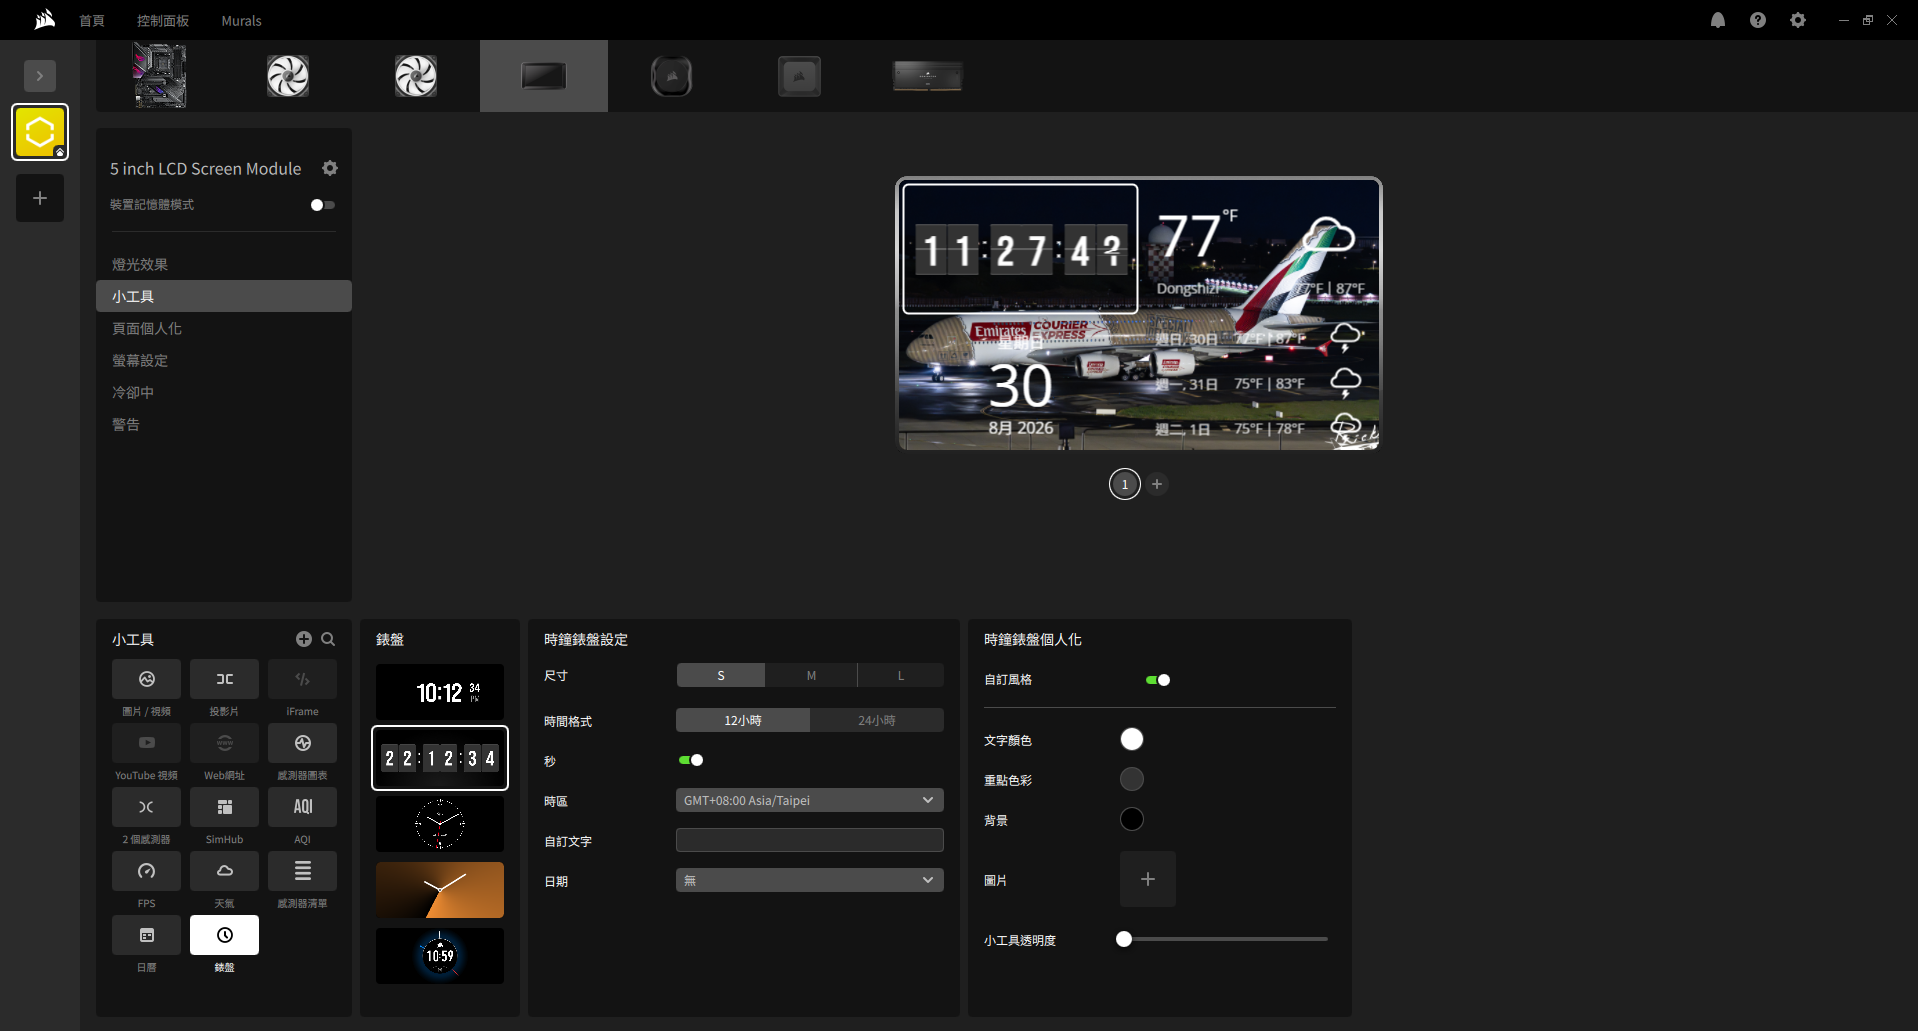Open the device settings gear icon
Image resolution: width=1918 pixels, height=1031 pixels.
tap(330, 168)
